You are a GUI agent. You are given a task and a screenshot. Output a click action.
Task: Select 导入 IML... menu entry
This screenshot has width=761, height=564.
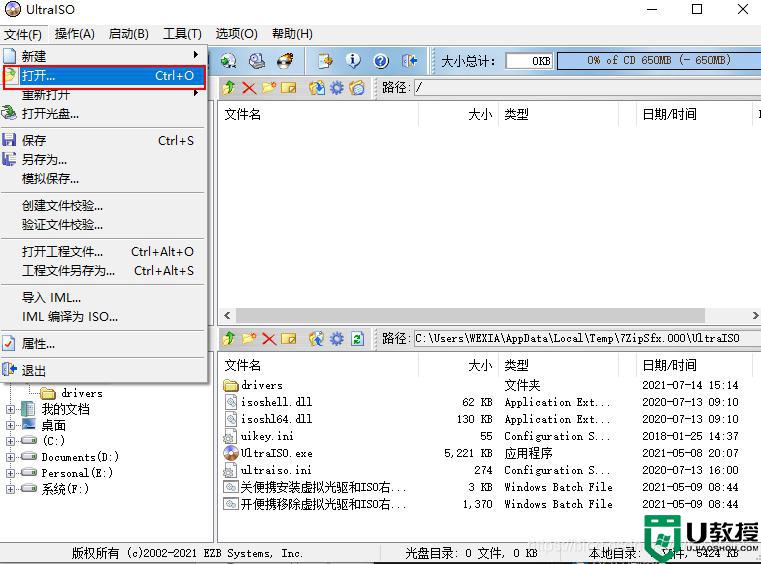coord(102,298)
